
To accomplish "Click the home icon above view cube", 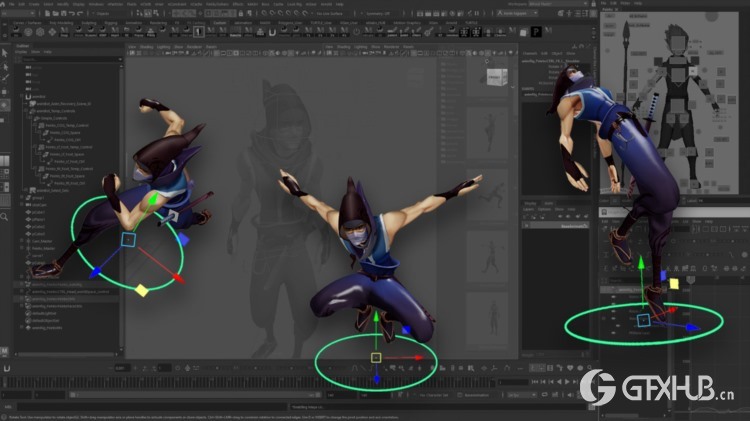I will (487, 61).
